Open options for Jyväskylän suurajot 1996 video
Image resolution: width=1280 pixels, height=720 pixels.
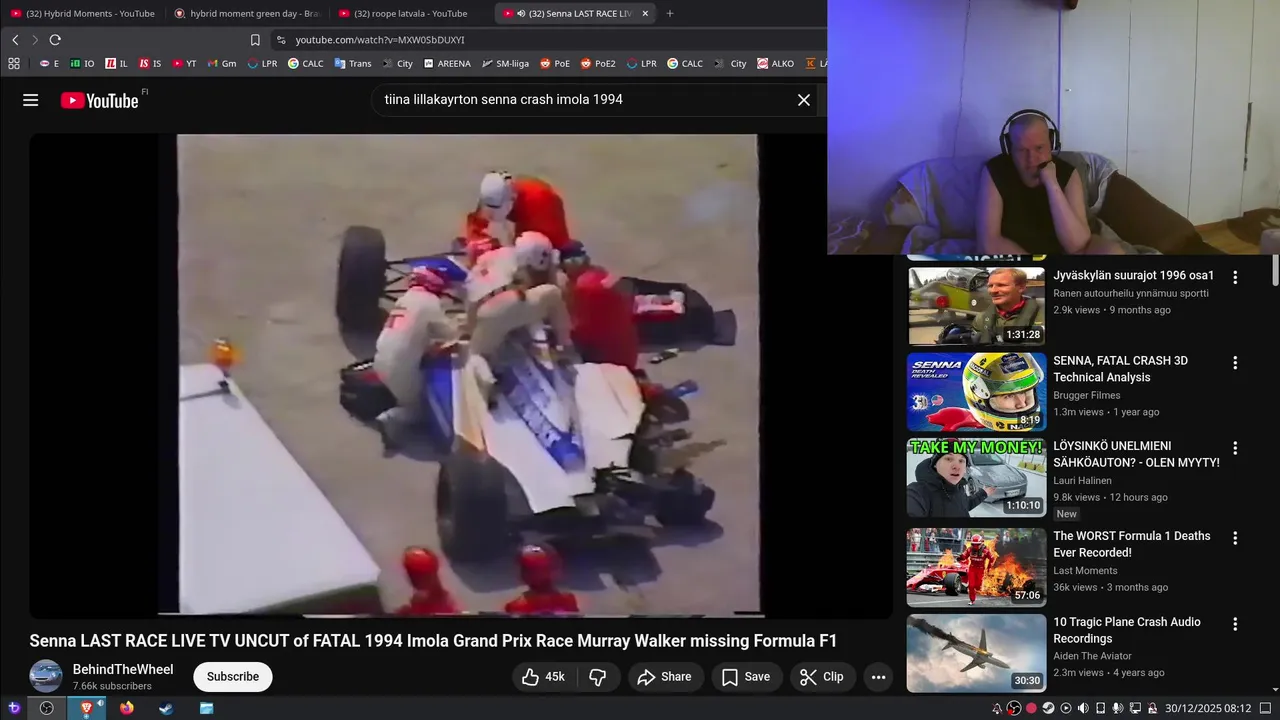tap(1235, 277)
